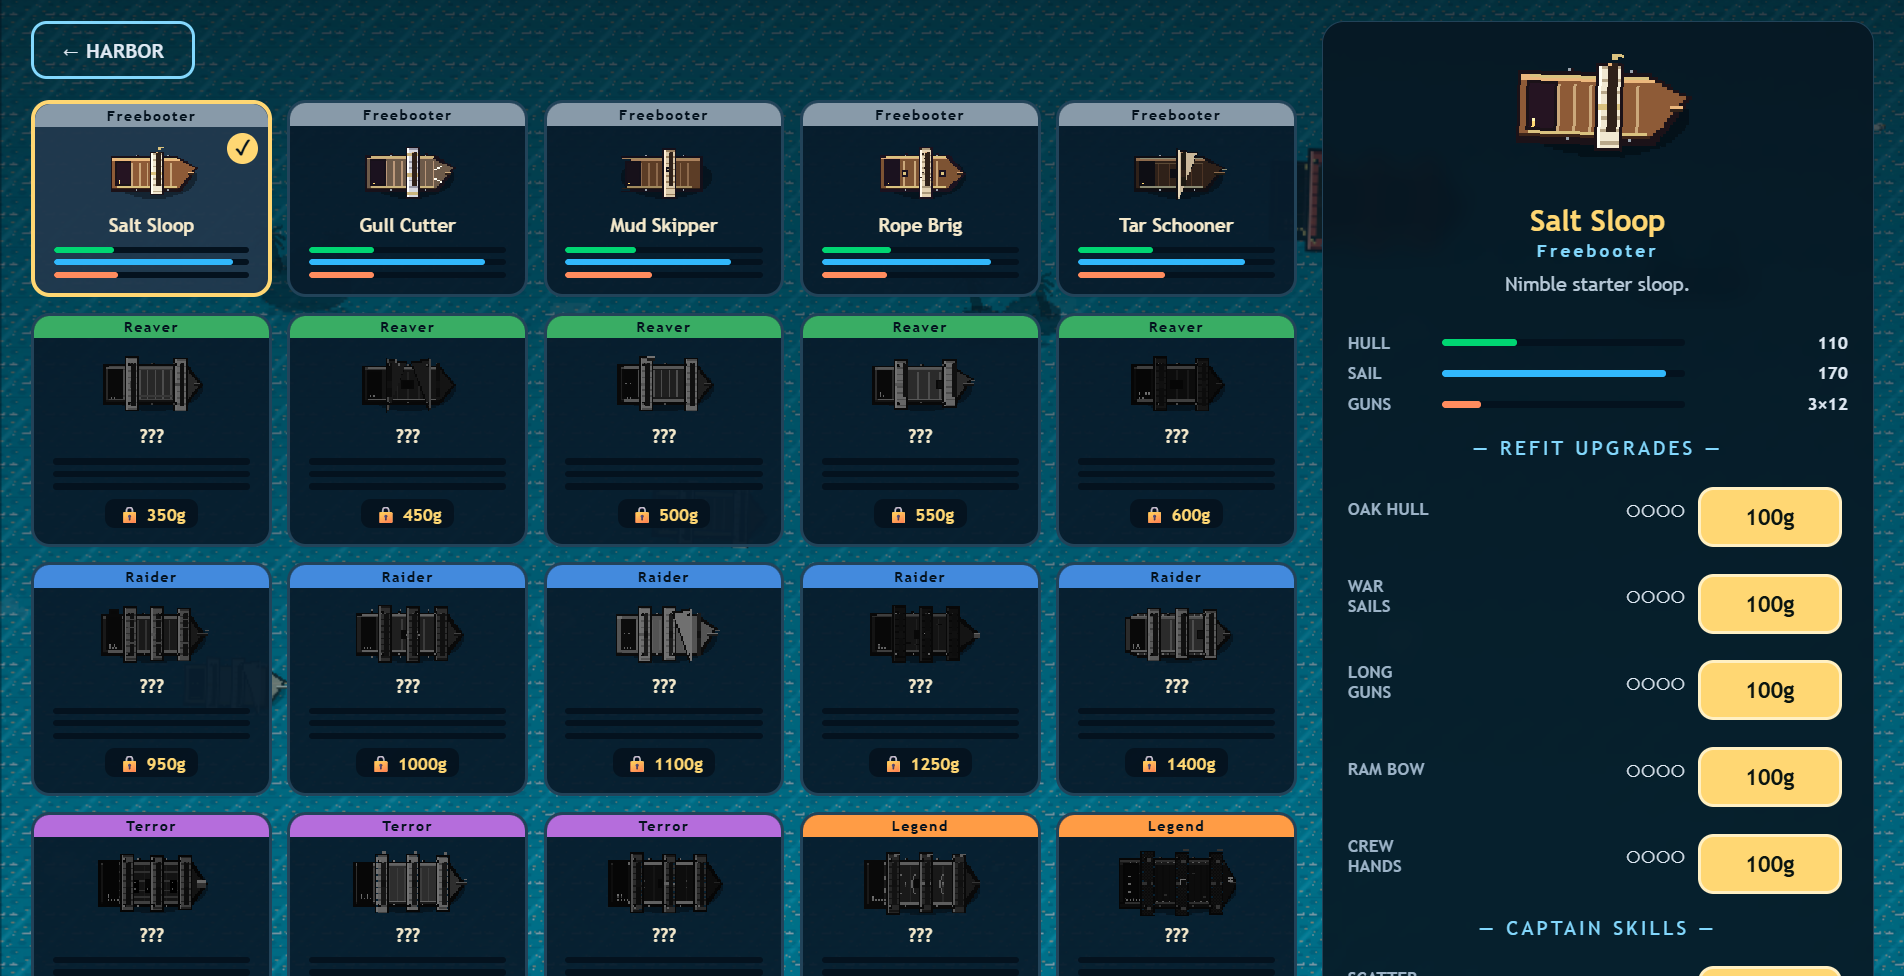Click the large Salt Sloop preview image

pyautogui.click(x=1601, y=103)
